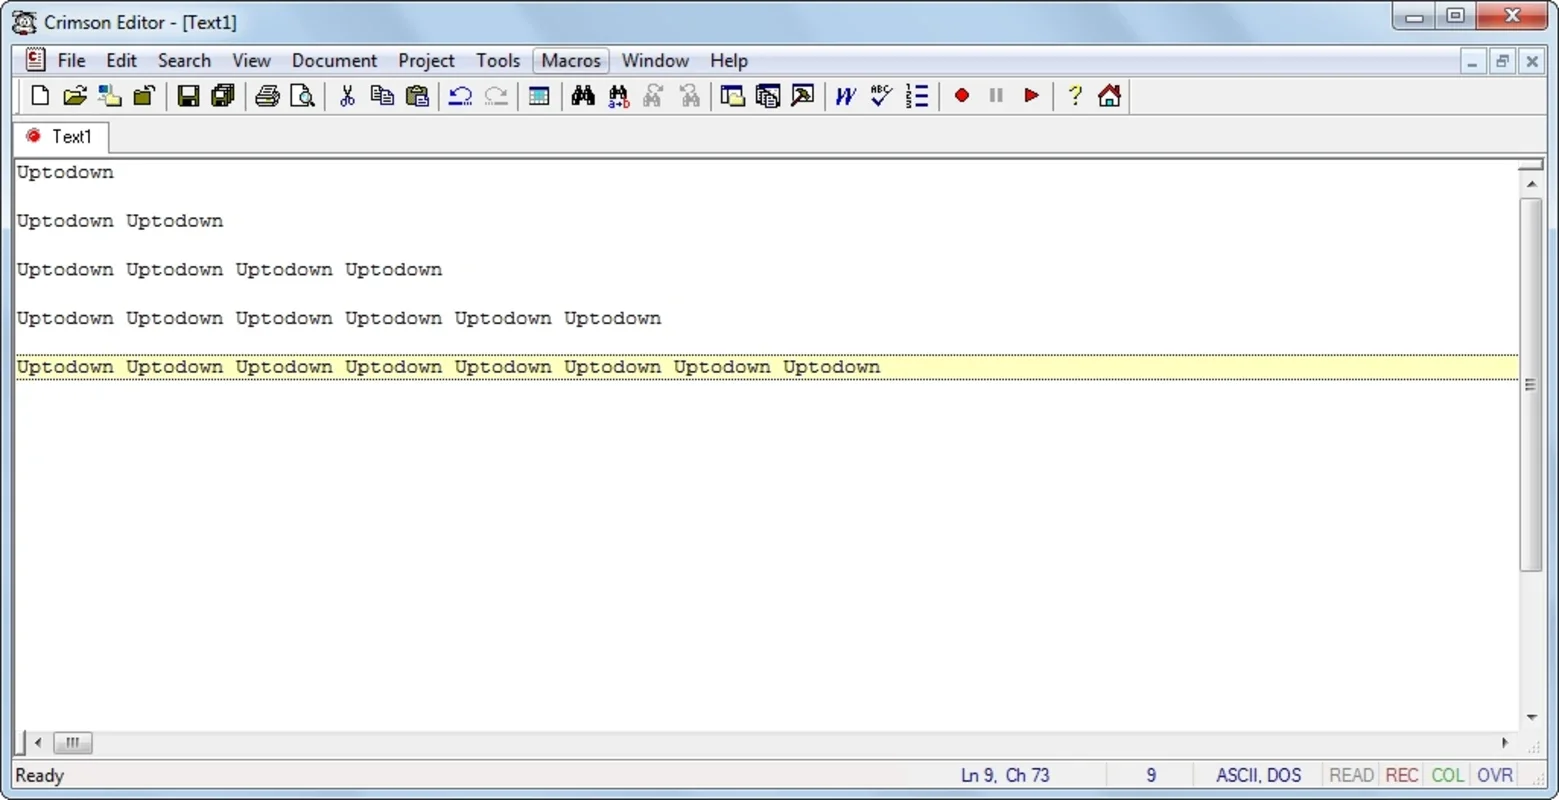Viewport: 1559px width, 800px height.
Task: Select the Text1 document tab
Action: click(x=60, y=136)
